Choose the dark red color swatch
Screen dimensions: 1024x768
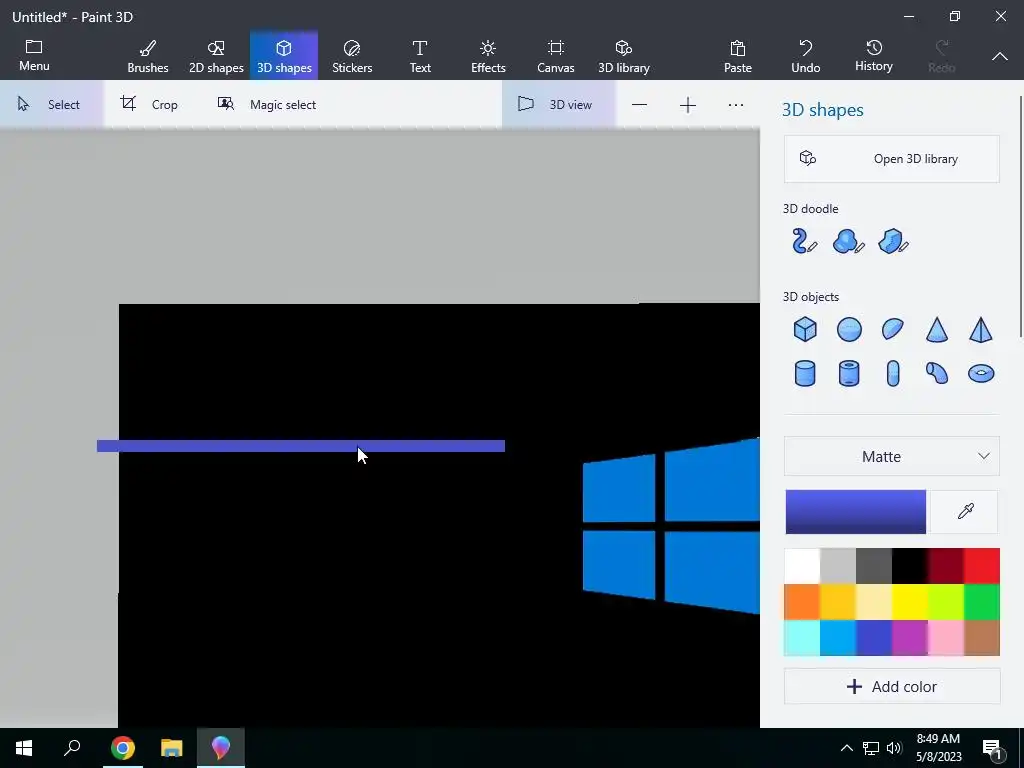point(946,566)
